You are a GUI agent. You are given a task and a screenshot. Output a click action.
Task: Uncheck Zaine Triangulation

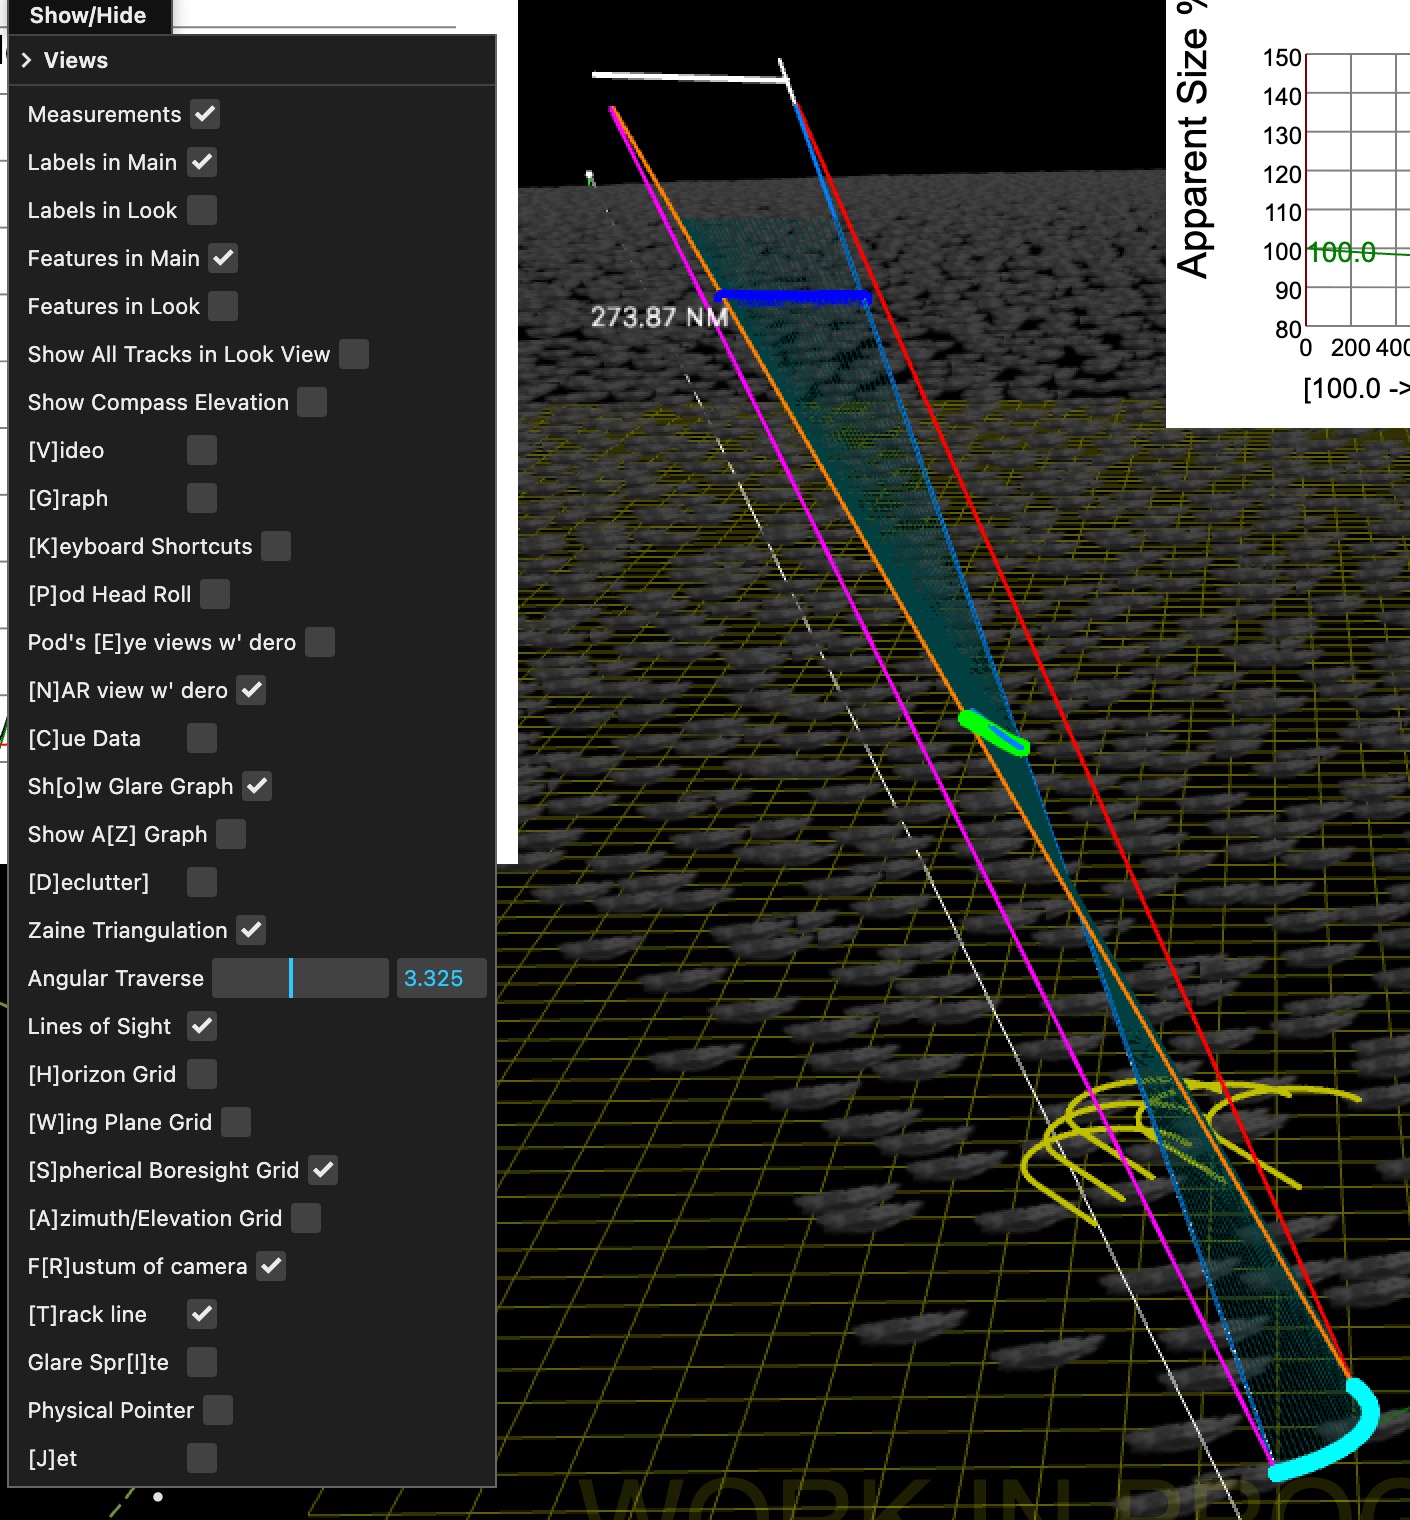pyautogui.click(x=251, y=930)
